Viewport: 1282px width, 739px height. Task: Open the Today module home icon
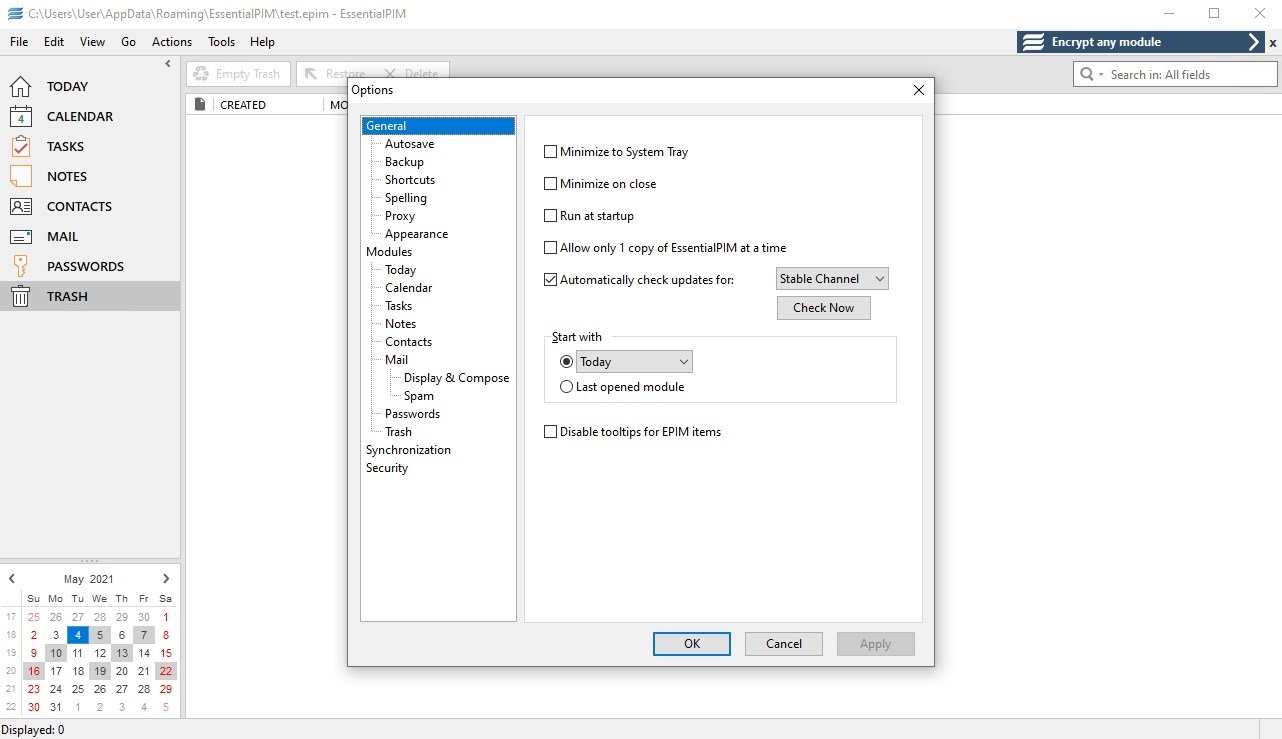20,86
